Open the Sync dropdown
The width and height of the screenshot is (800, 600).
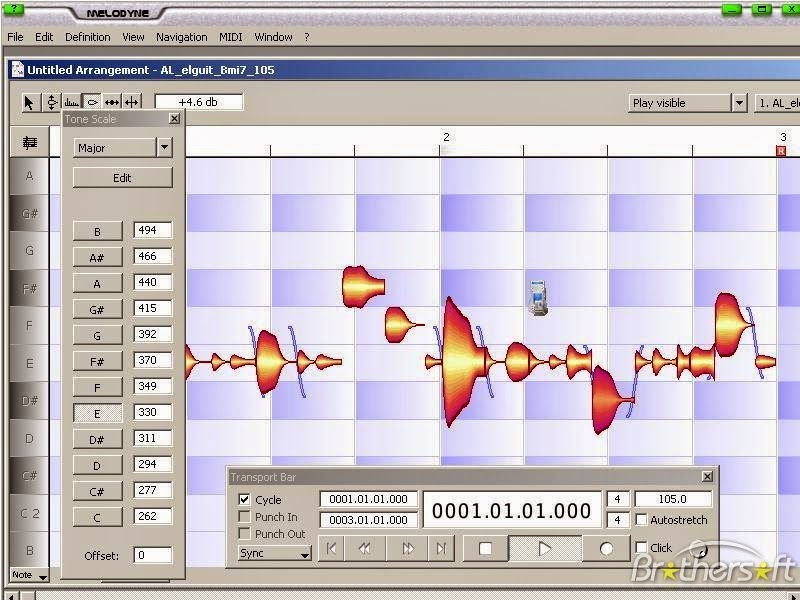[x=274, y=553]
